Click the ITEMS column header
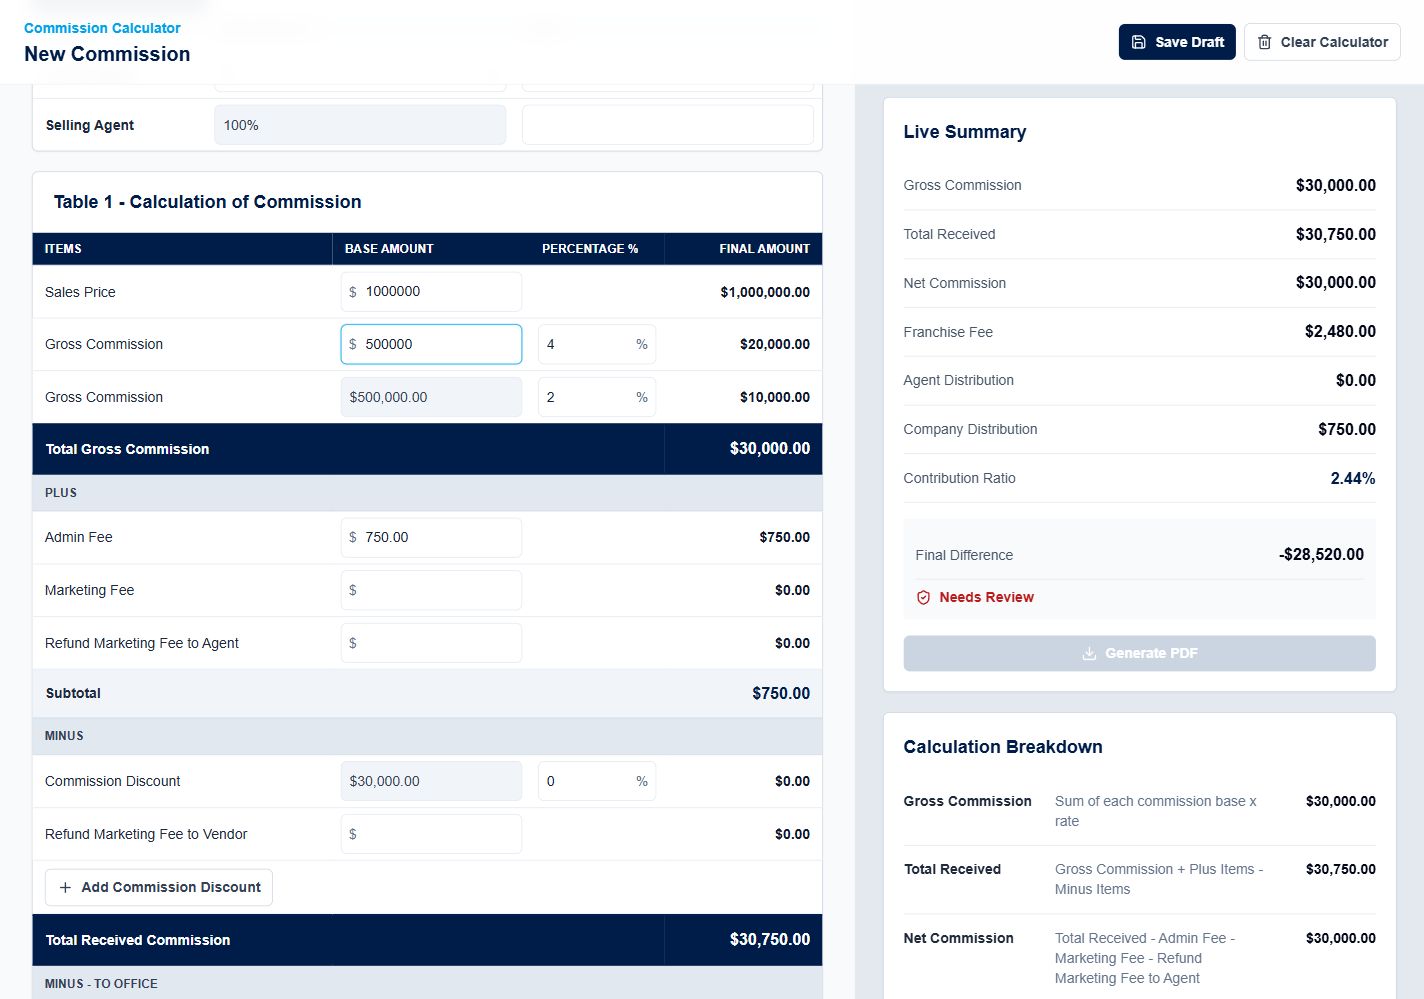This screenshot has width=1424, height=999. point(63,249)
